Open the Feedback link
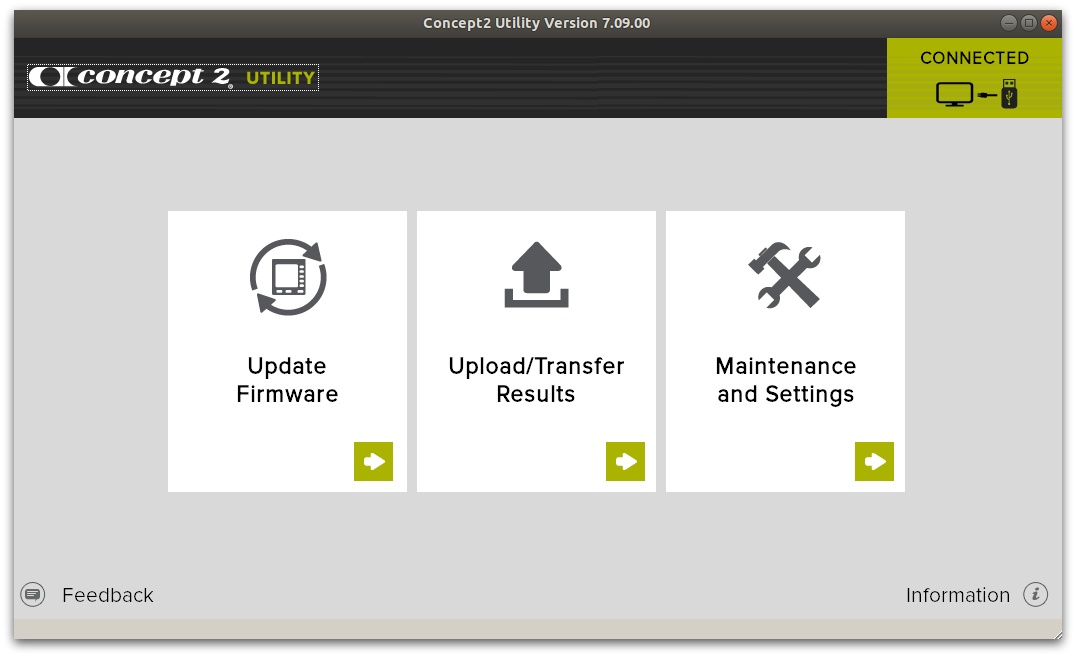This screenshot has width=1076, height=657. (x=108, y=595)
